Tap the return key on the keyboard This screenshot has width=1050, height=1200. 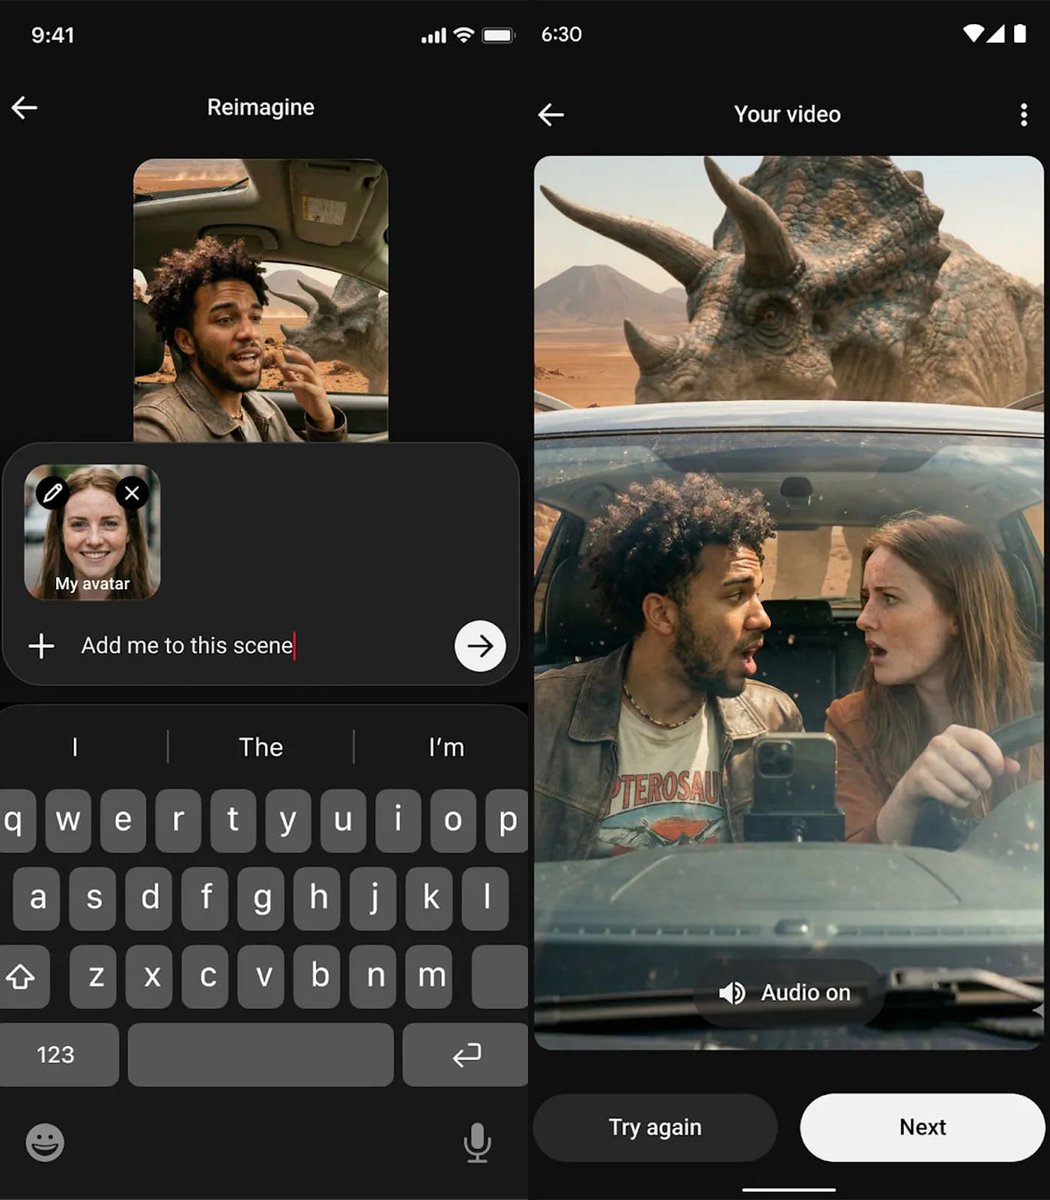coord(465,1055)
